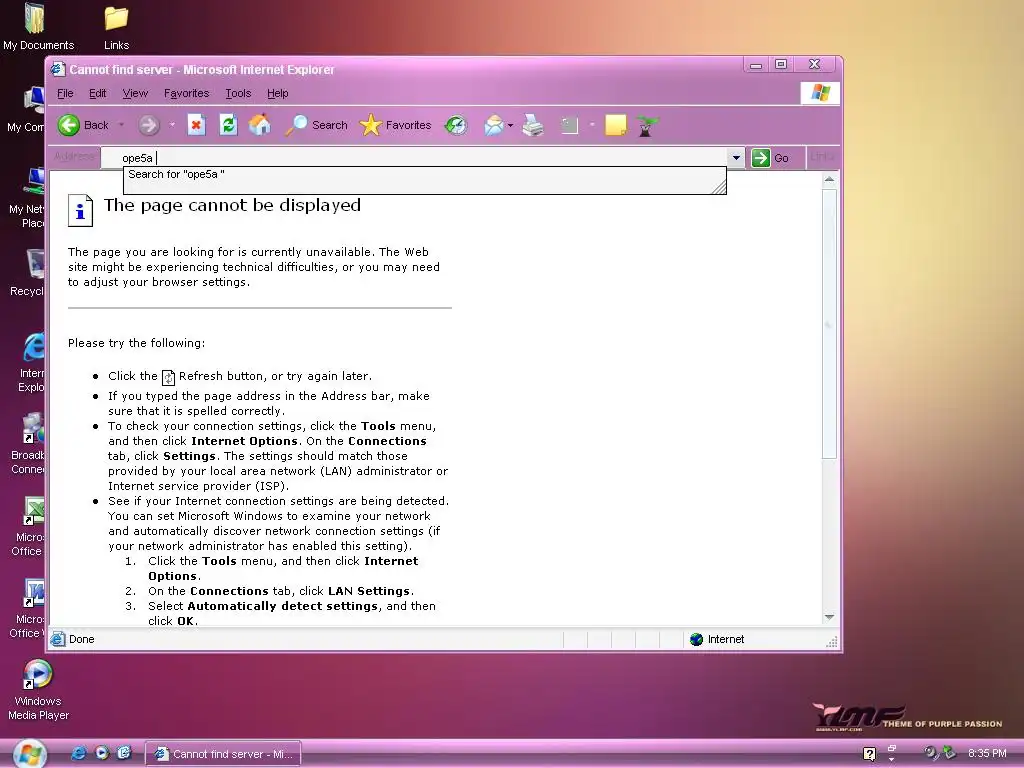Image resolution: width=1024 pixels, height=768 pixels.
Task: Expand the Mail button dropdown arrow
Action: pyautogui.click(x=510, y=125)
